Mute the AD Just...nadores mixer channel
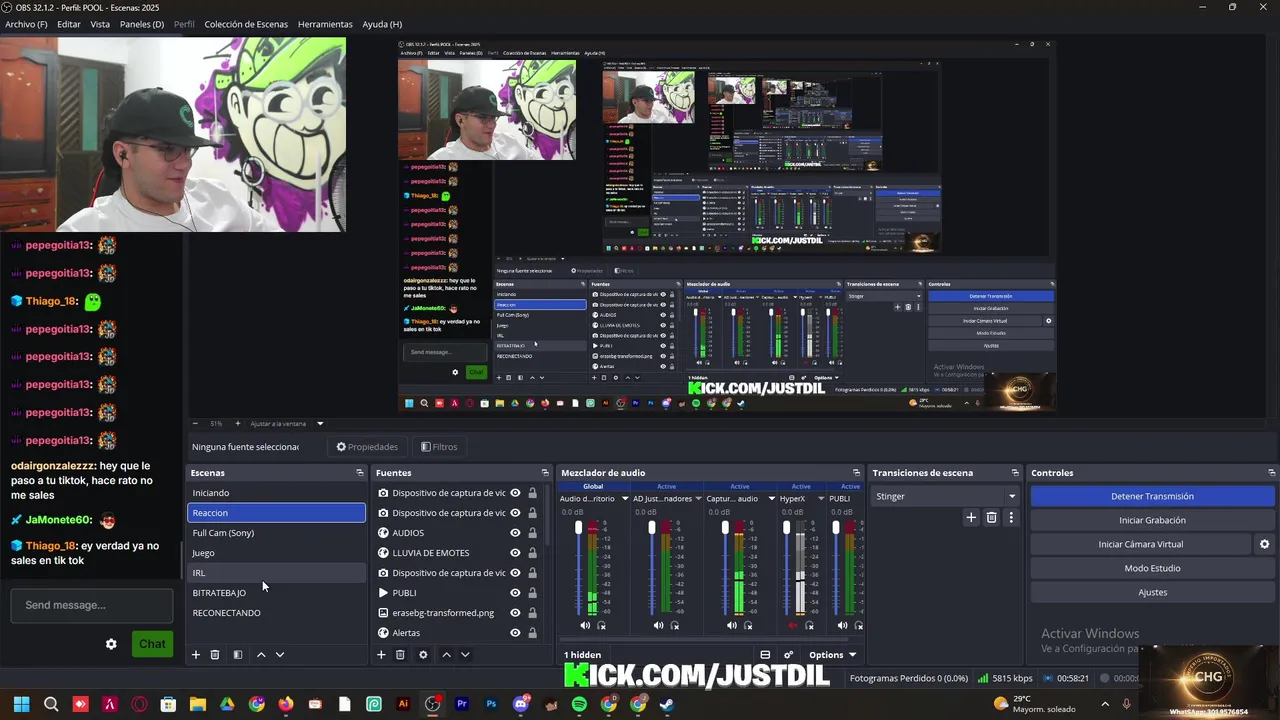Image resolution: width=1280 pixels, height=720 pixels. coord(658,626)
